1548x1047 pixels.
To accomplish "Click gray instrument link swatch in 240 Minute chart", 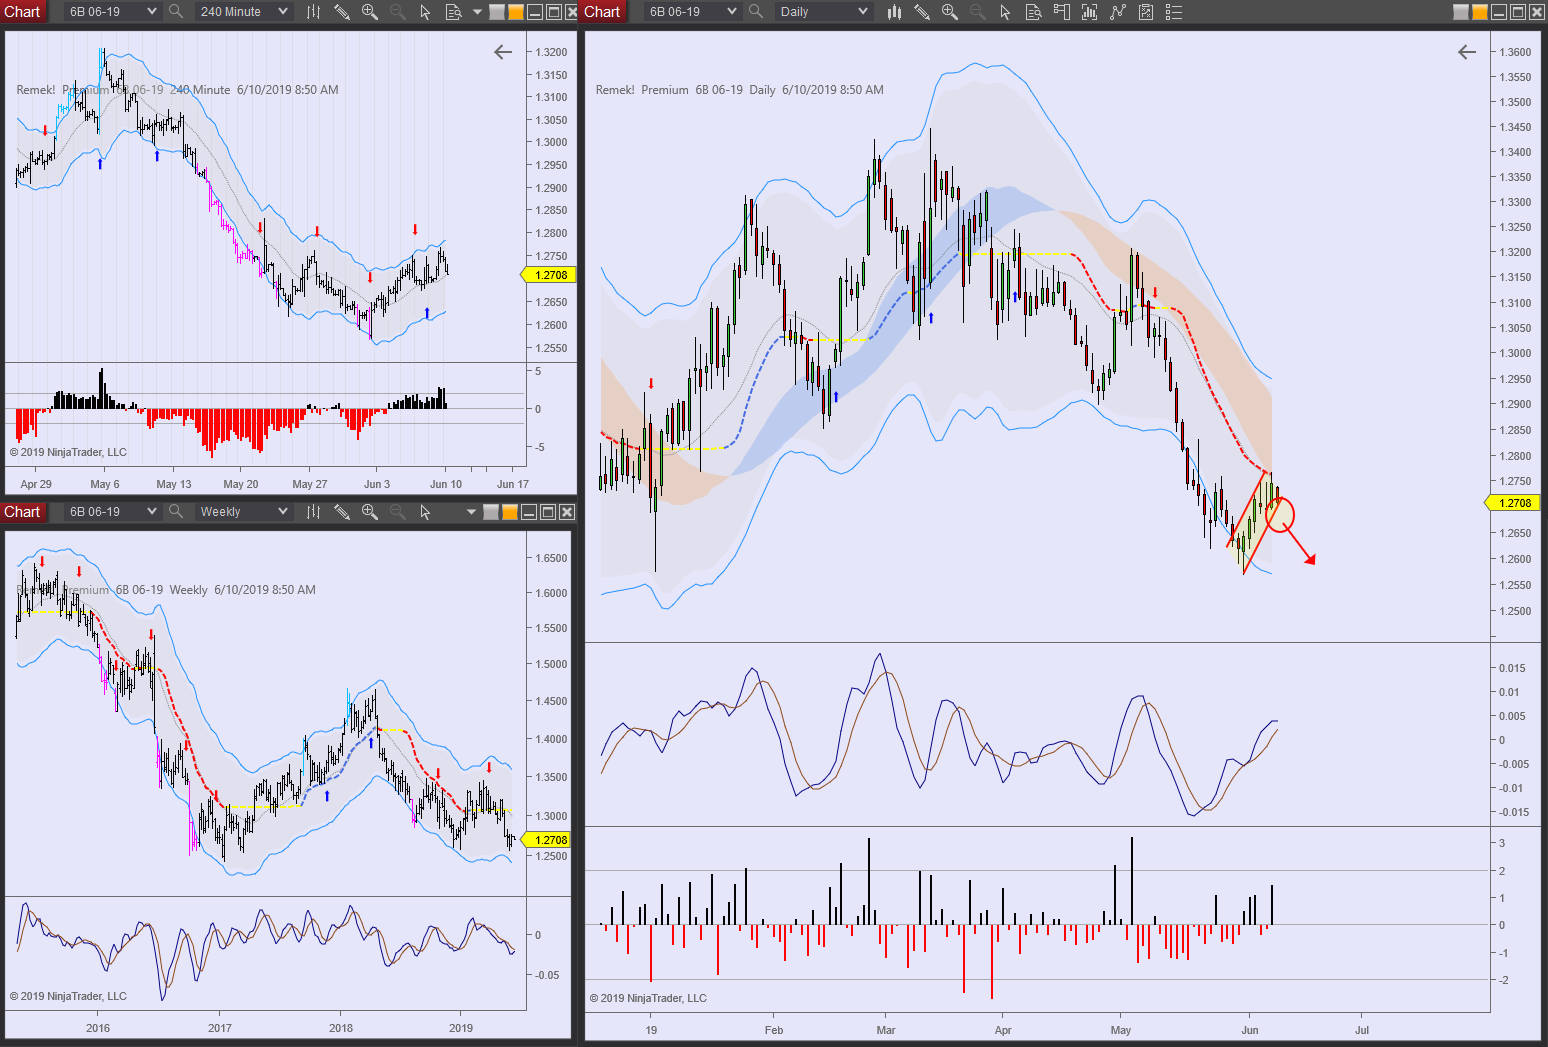I will tap(497, 12).
